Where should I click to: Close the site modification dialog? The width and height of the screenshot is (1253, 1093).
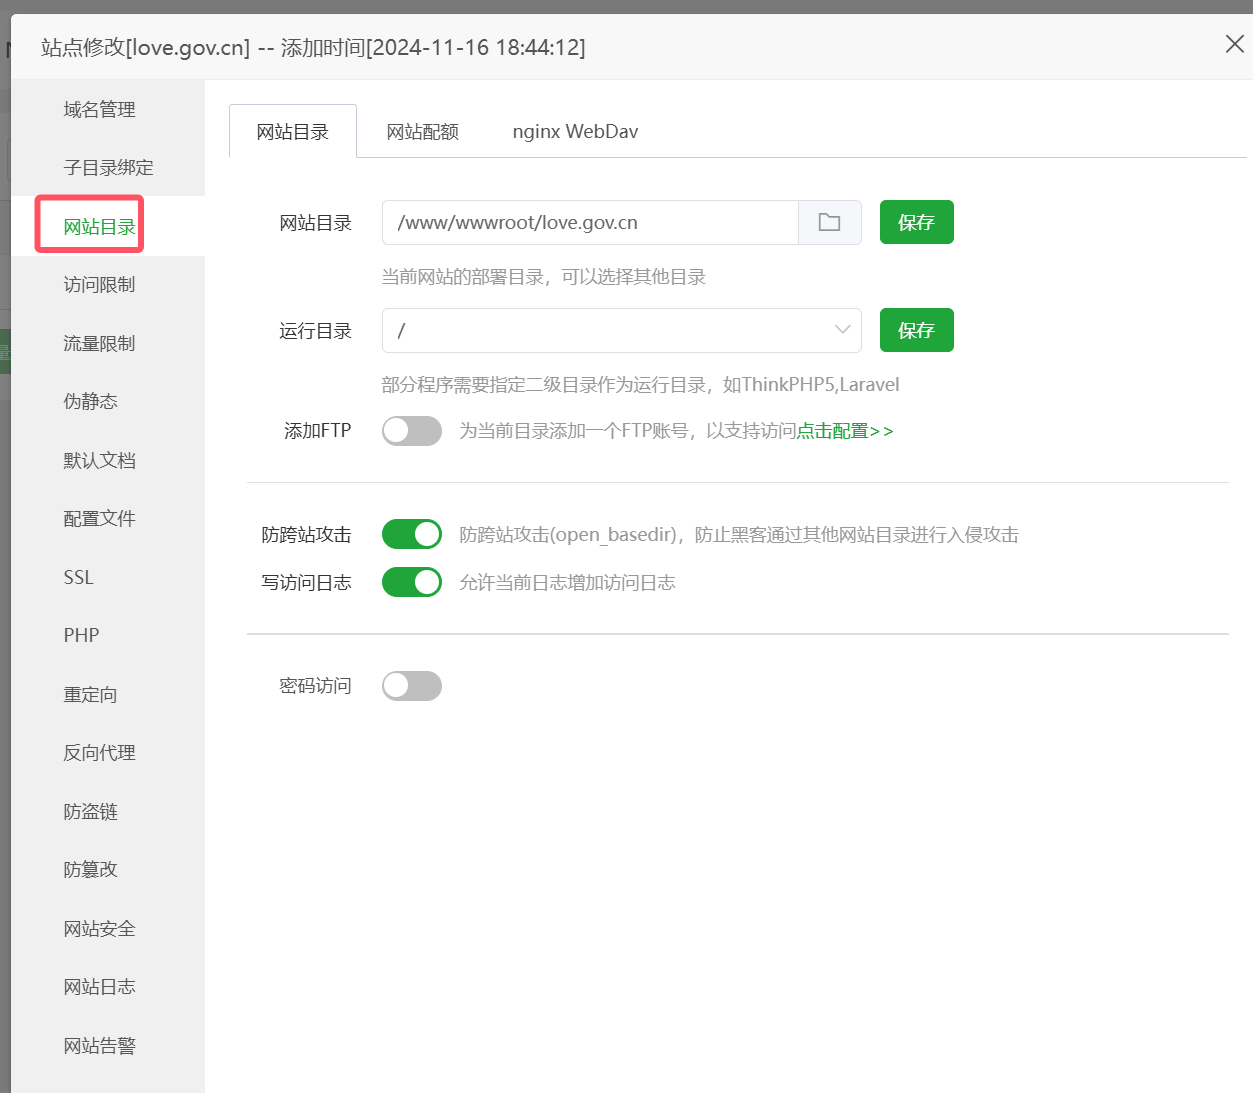[1234, 44]
